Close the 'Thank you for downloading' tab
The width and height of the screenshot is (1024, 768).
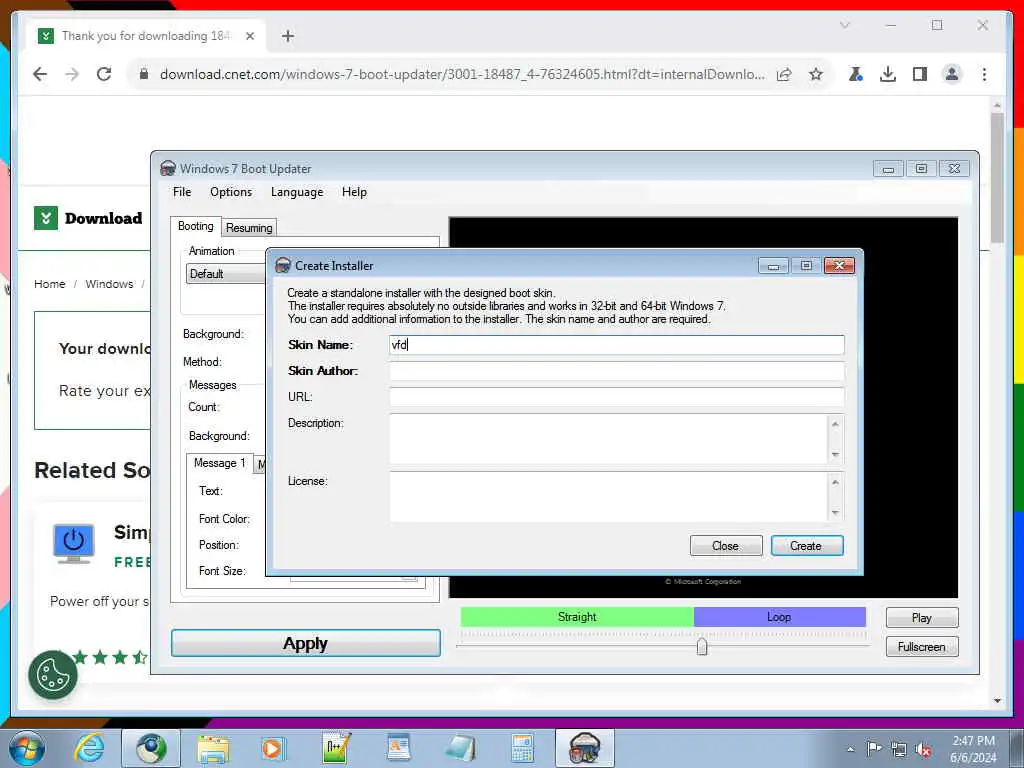tap(249, 36)
